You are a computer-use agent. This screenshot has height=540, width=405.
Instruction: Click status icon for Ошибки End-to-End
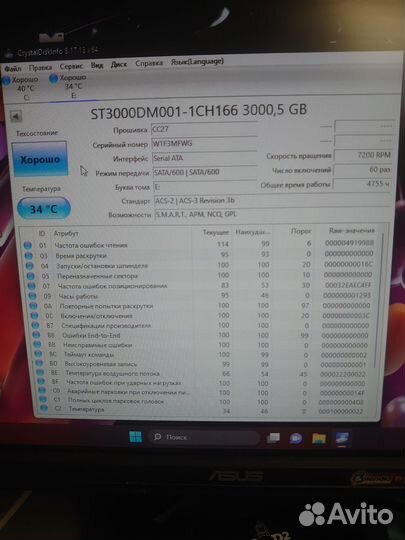click(x=36, y=335)
